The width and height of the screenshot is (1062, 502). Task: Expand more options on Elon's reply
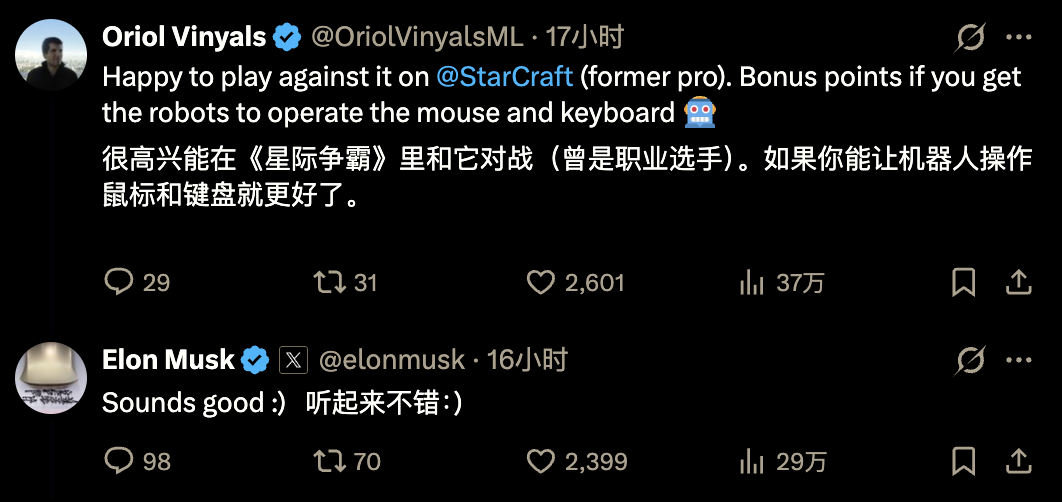(x=1018, y=359)
